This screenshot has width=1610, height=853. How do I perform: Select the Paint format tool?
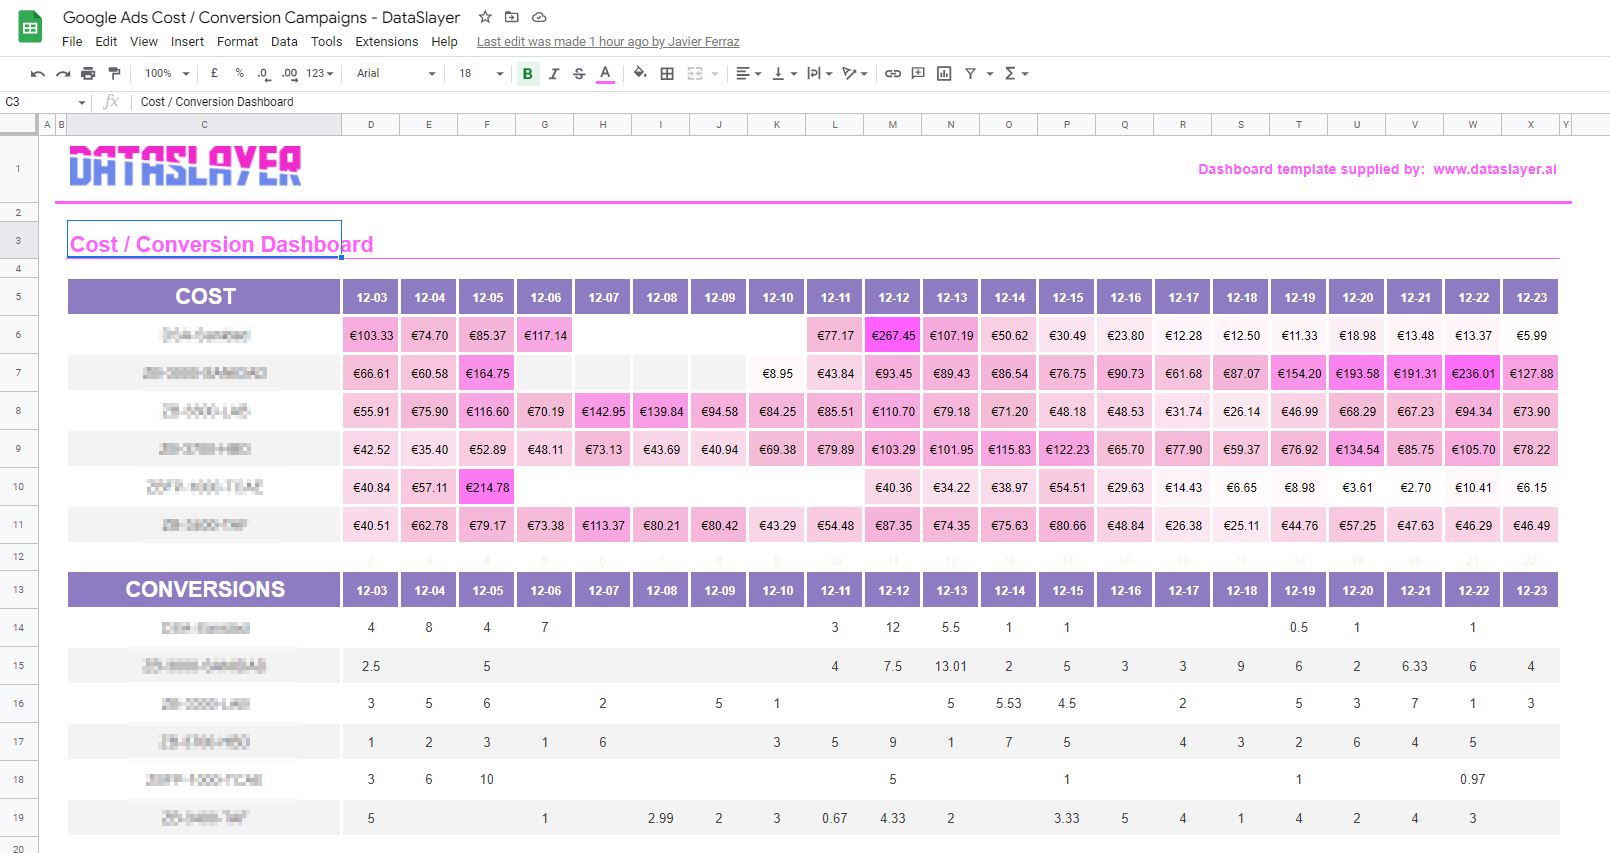(x=114, y=74)
